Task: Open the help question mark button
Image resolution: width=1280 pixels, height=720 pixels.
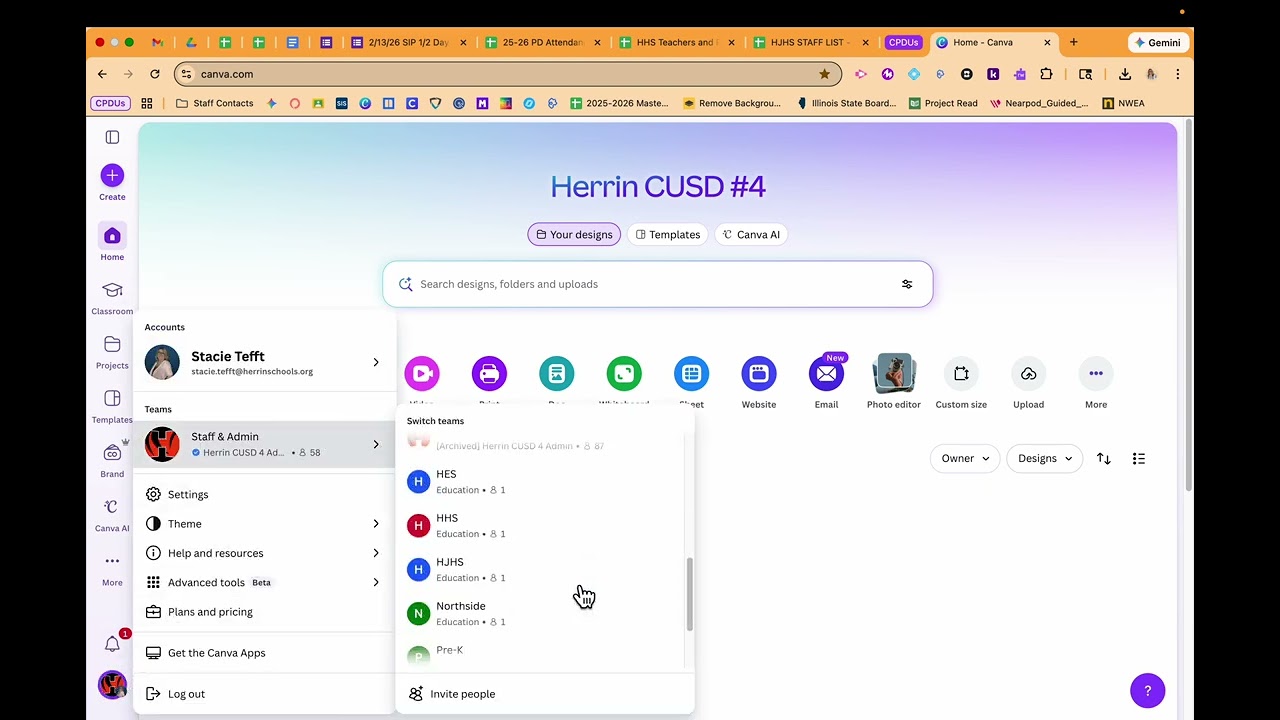Action: pos(1148,691)
